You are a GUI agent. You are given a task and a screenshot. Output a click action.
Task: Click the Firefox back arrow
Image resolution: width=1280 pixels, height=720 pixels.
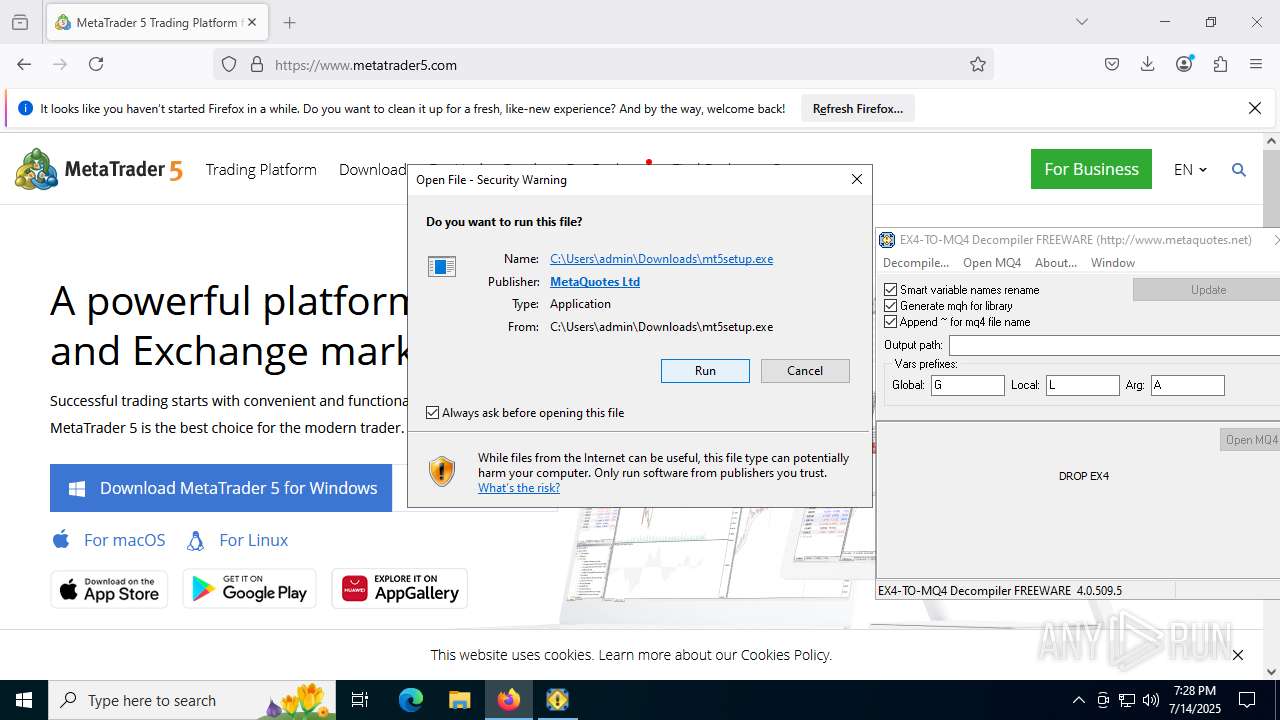click(x=24, y=64)
